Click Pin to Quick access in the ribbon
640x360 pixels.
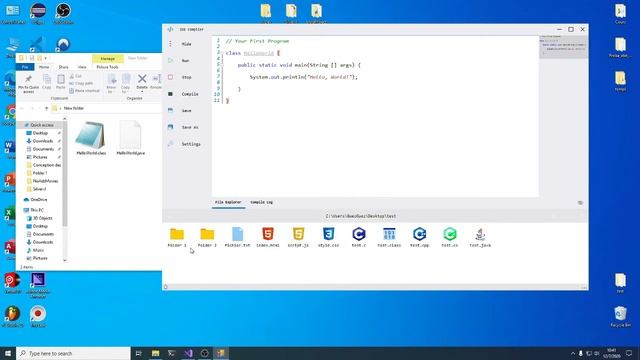(29, 83)
